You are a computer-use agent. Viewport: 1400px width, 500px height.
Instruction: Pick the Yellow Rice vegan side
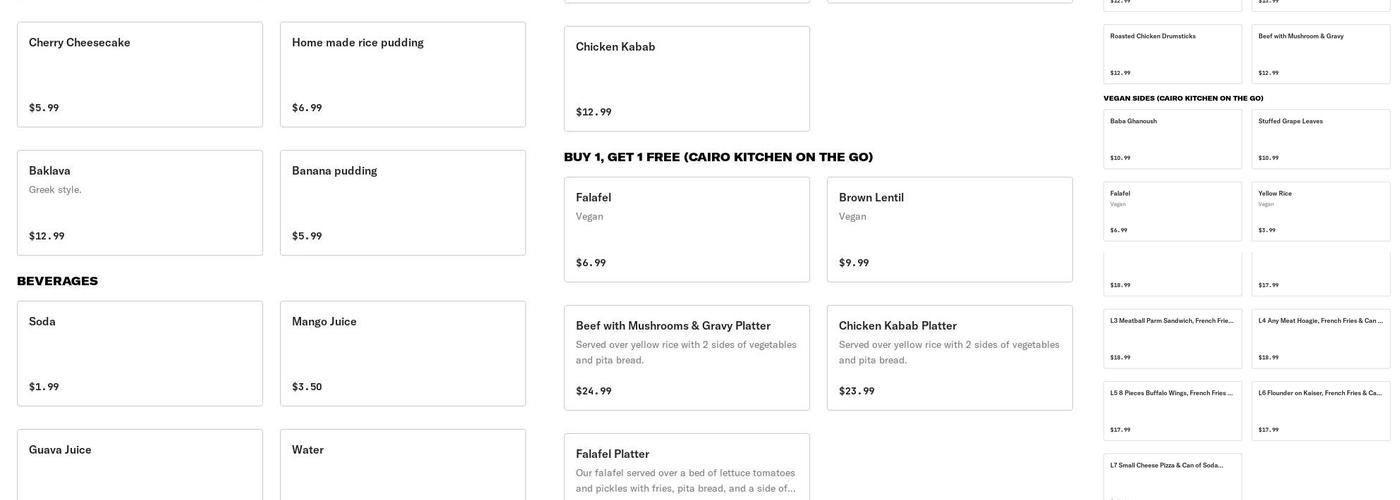tap(1321, 211)
